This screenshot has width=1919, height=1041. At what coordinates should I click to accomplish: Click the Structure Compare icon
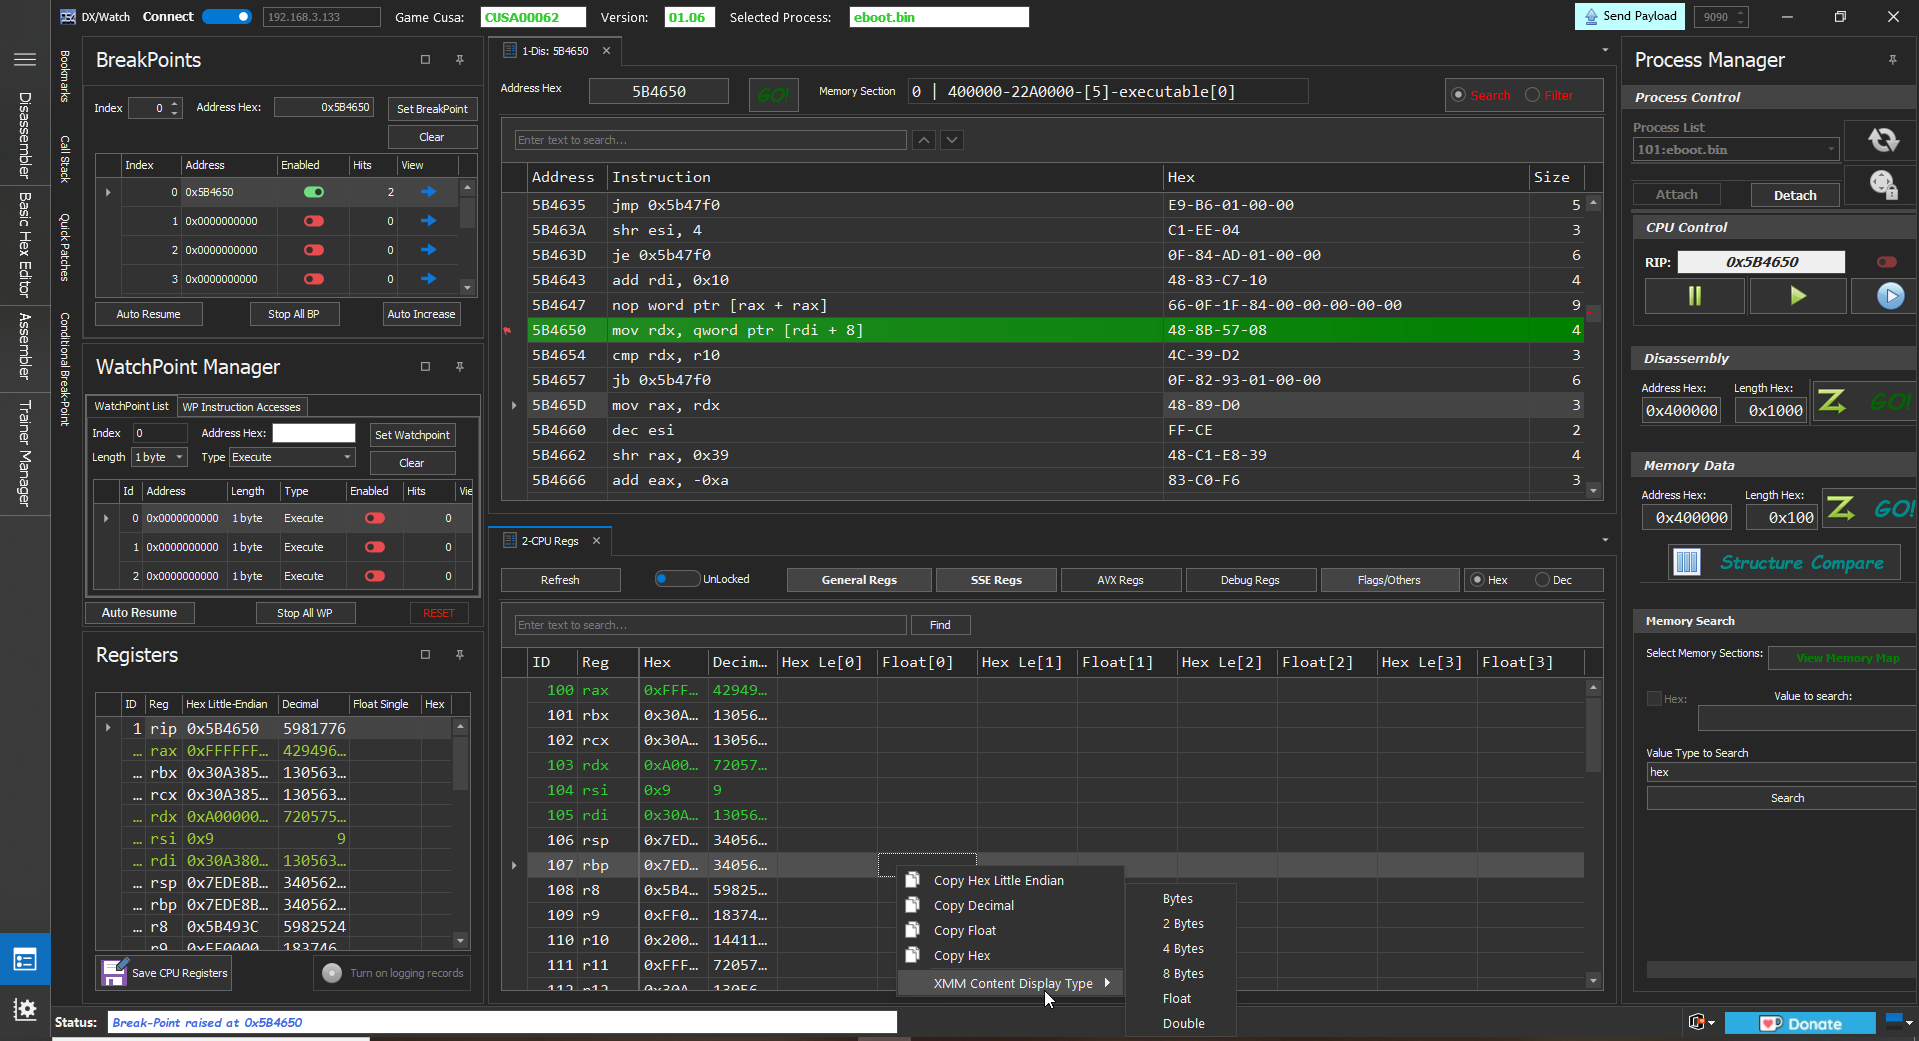[1687, 562]
